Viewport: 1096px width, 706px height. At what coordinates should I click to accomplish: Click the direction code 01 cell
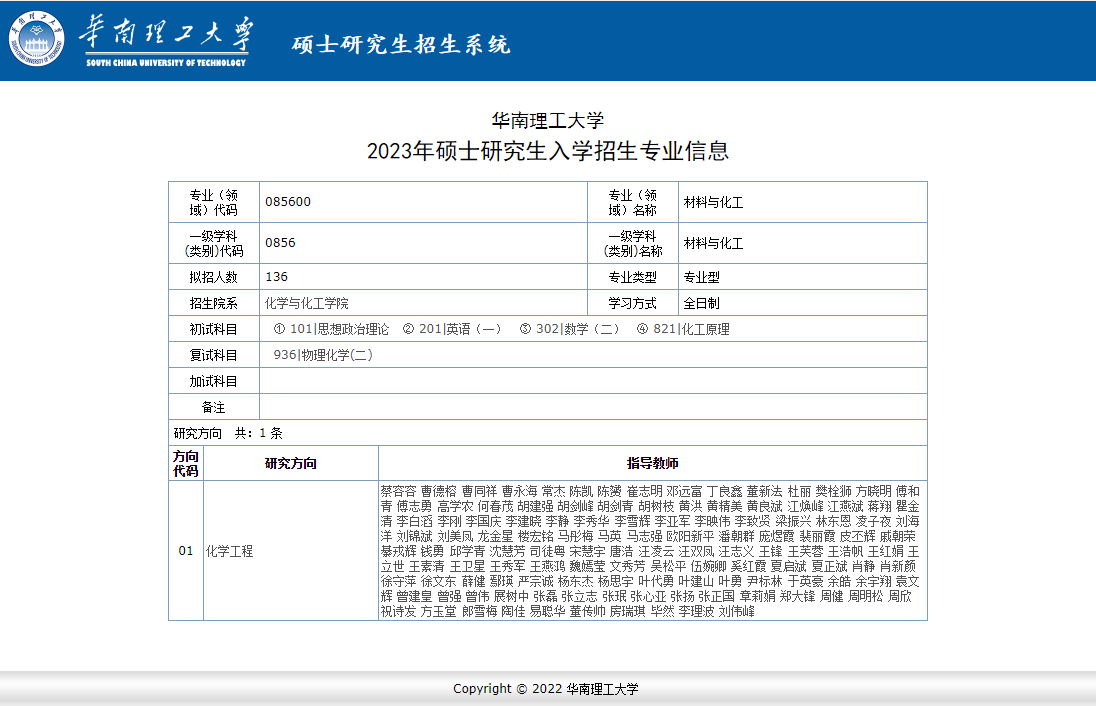185,551
